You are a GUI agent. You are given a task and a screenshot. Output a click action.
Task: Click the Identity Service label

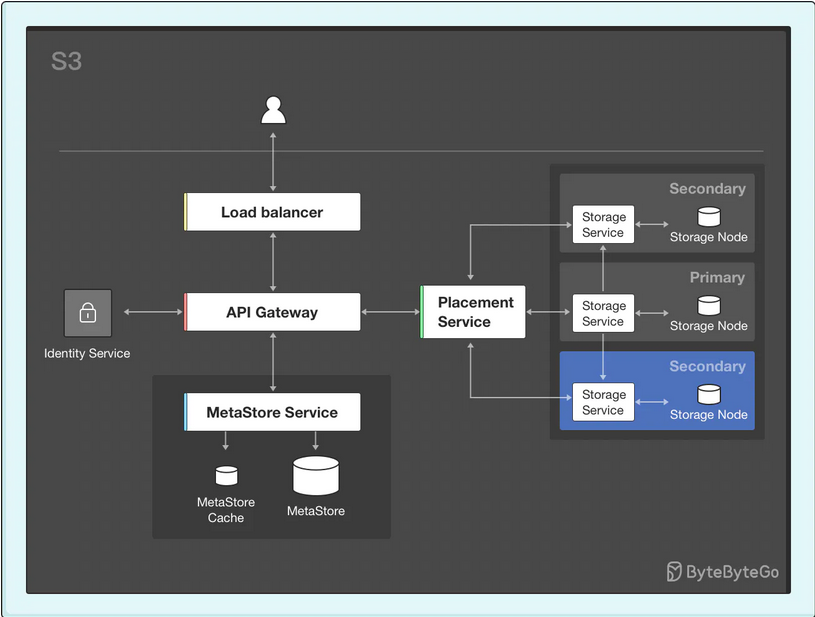(87, 353)
